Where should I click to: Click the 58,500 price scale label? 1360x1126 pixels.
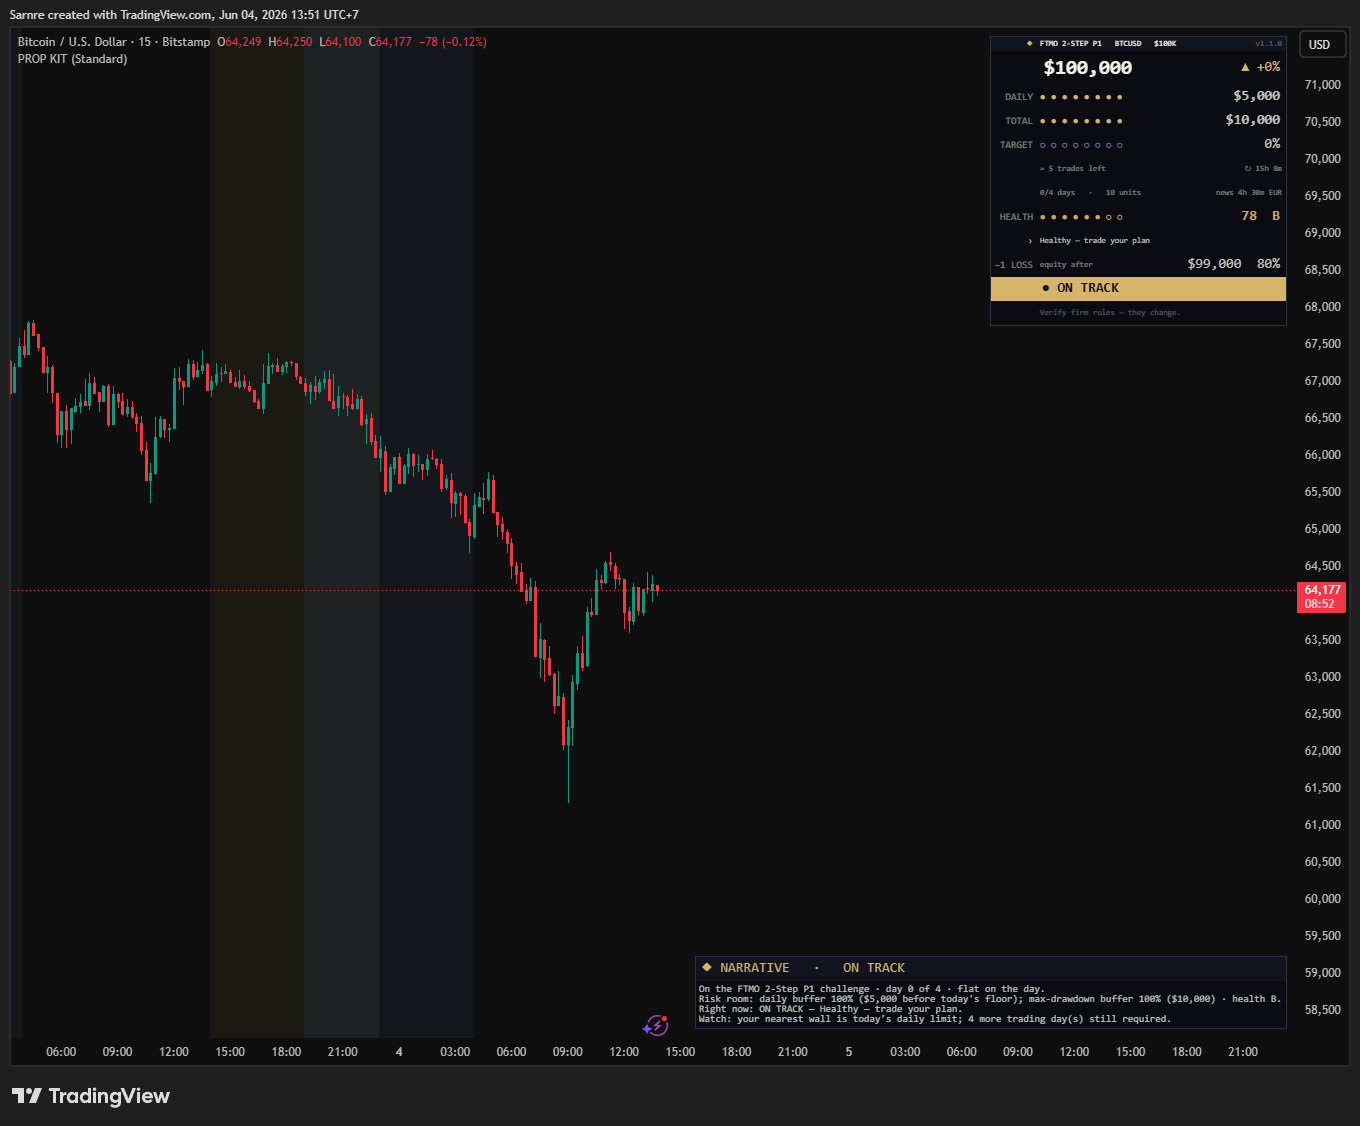tap(1322, 1010)
